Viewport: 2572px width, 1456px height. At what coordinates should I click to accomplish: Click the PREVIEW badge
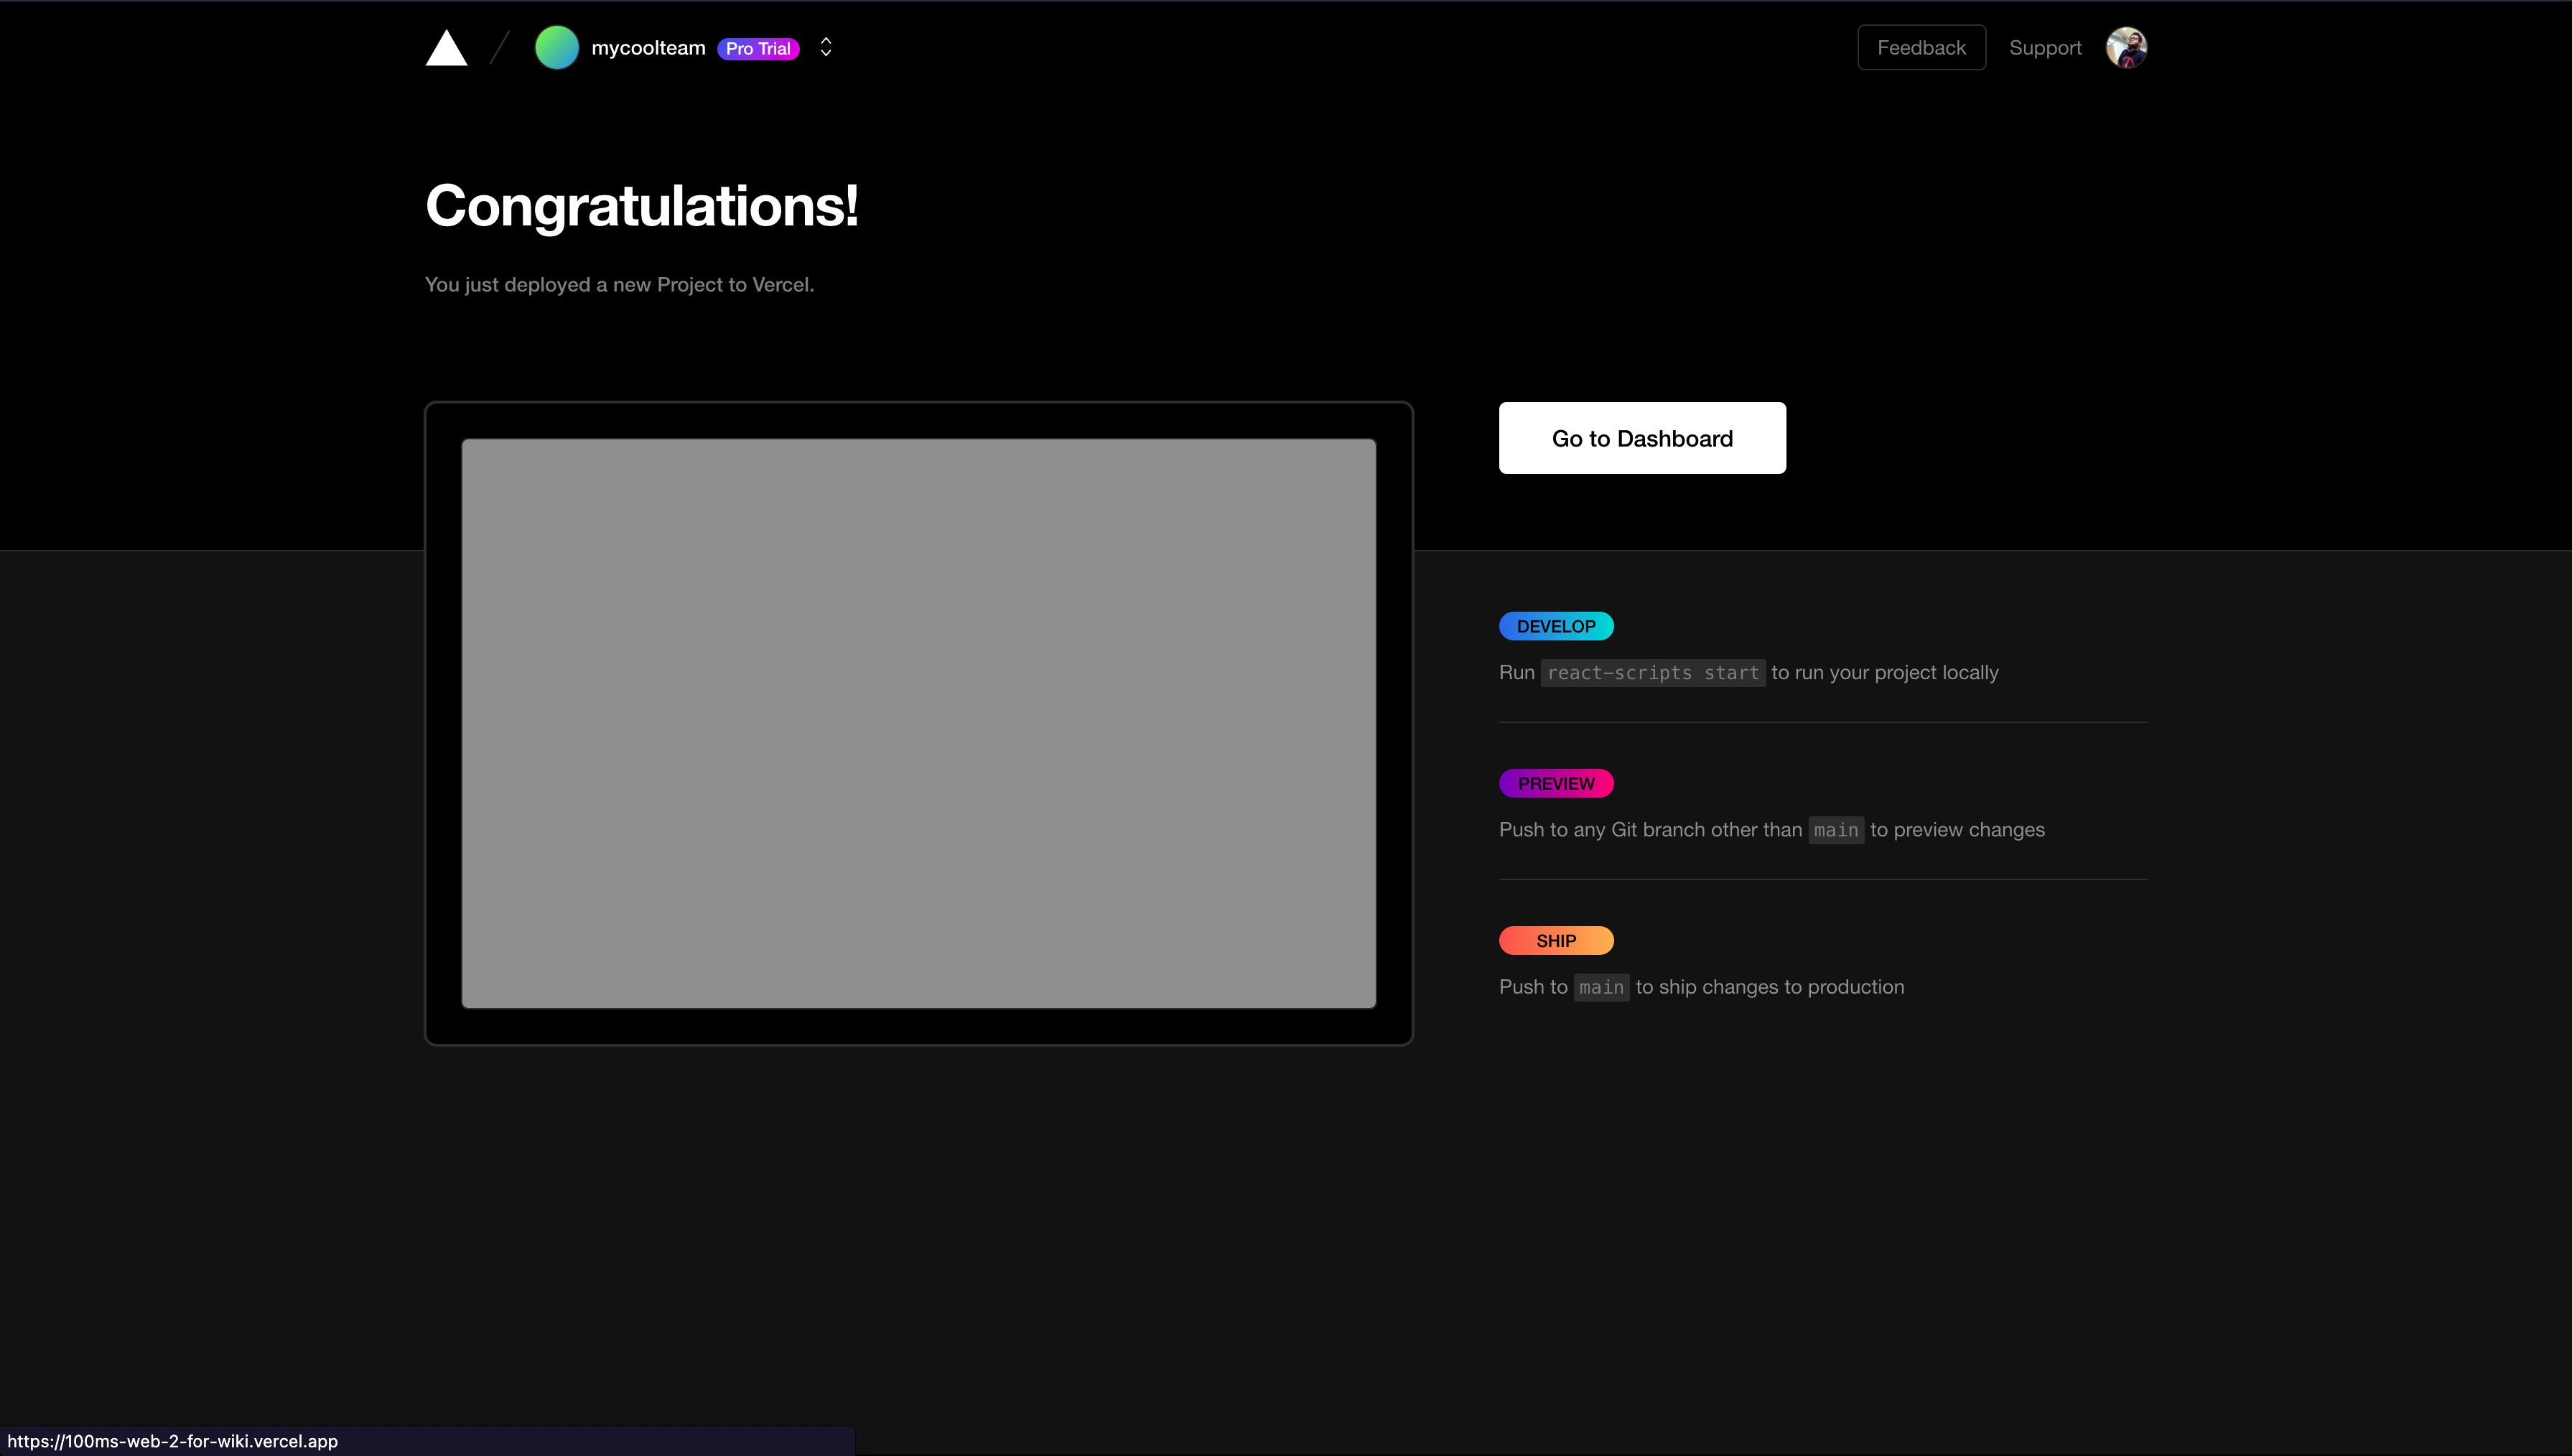pyautogui.click(x=1556, y=783)
